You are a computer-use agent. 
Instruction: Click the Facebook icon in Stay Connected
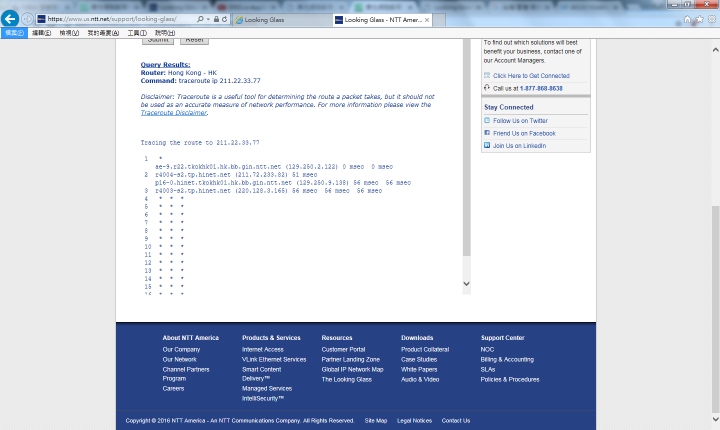(x=487, y=133)
